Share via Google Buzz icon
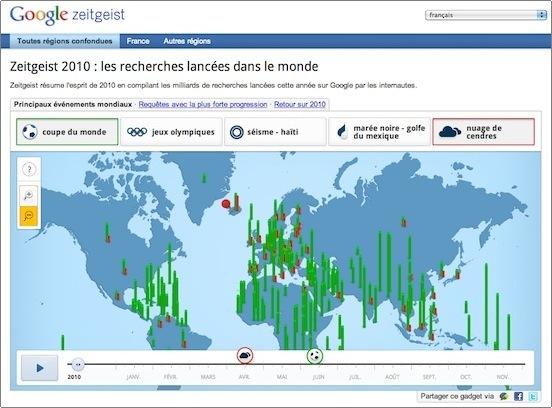Viewport: 552px width, 408px height. coord(504,396)
